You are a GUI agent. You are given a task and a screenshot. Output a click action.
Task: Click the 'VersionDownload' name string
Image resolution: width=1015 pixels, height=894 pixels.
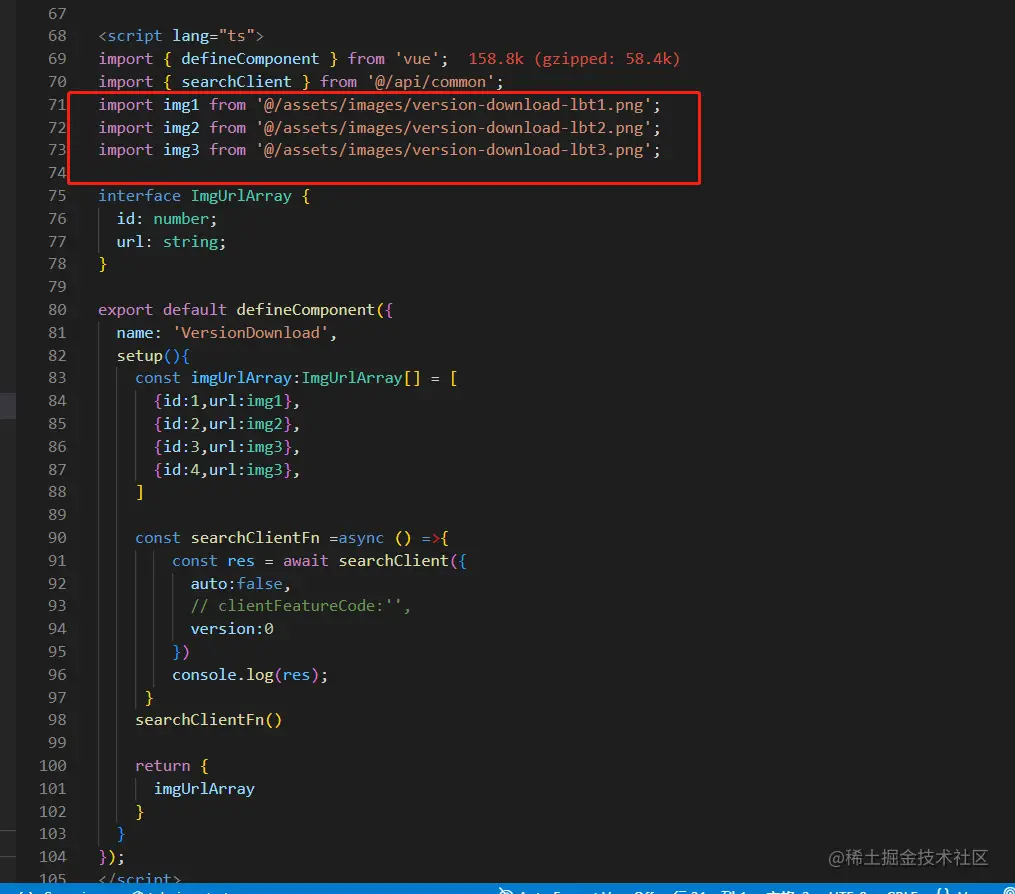point(251,333)
